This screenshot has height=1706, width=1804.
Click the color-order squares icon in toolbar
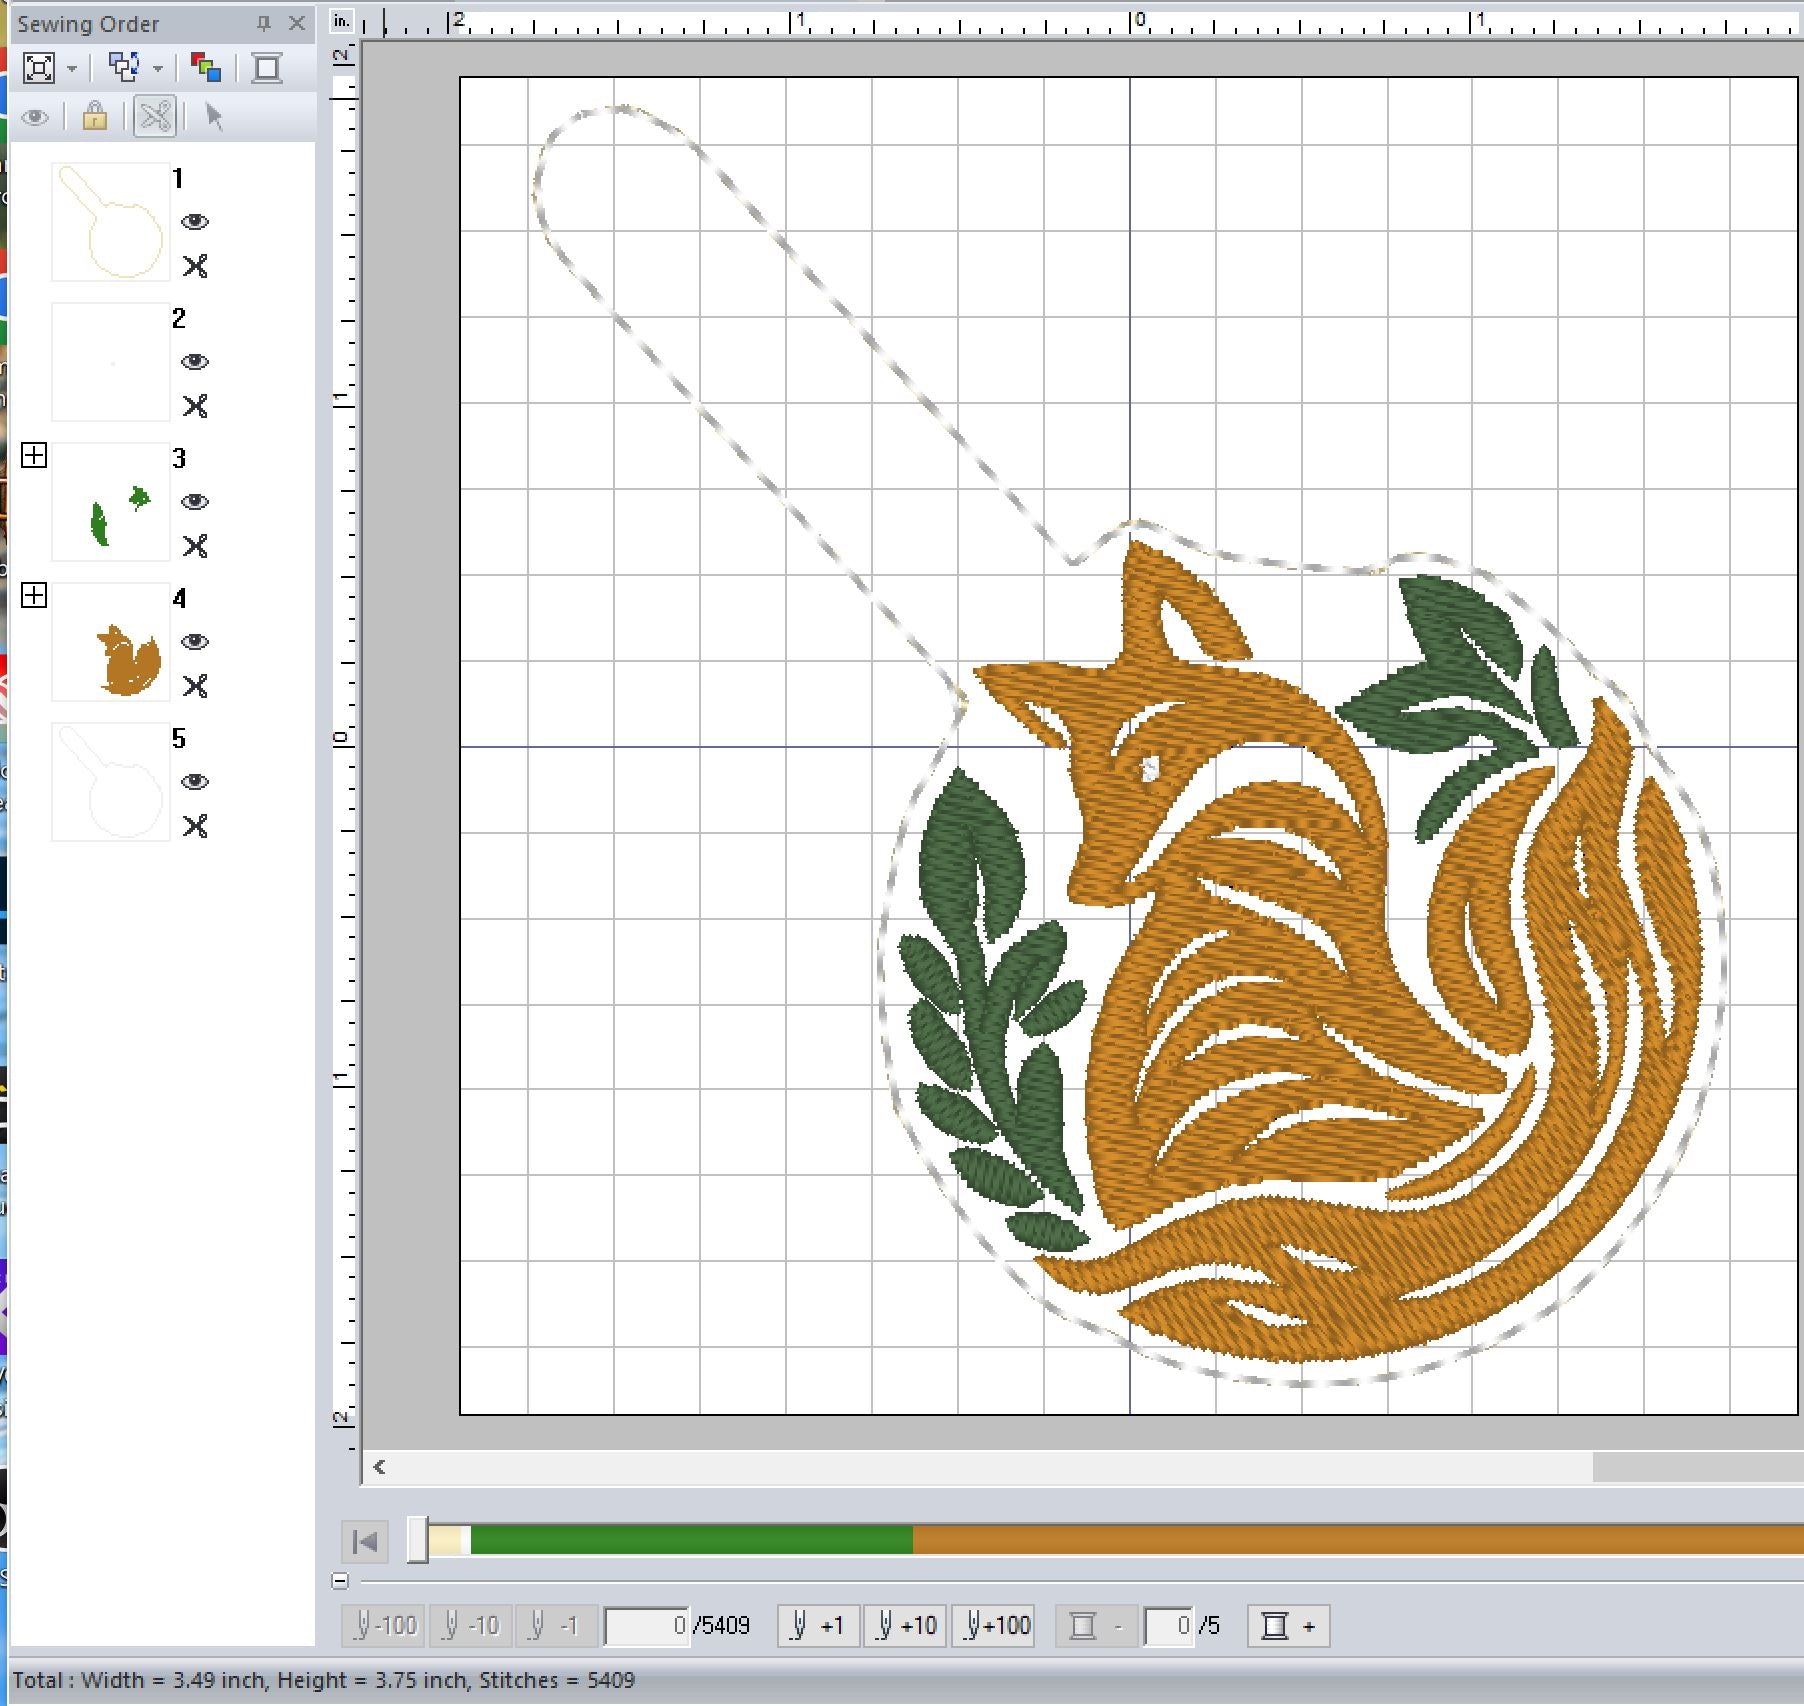click(x=206, y=68)
